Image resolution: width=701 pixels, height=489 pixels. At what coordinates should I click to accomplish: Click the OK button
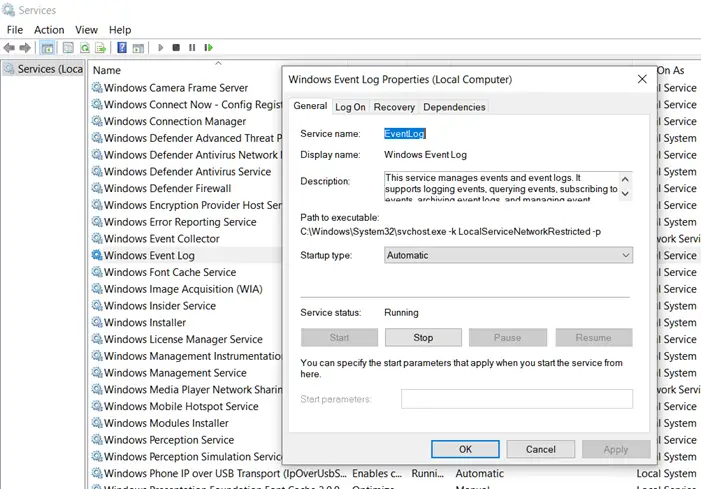(465, 449)
